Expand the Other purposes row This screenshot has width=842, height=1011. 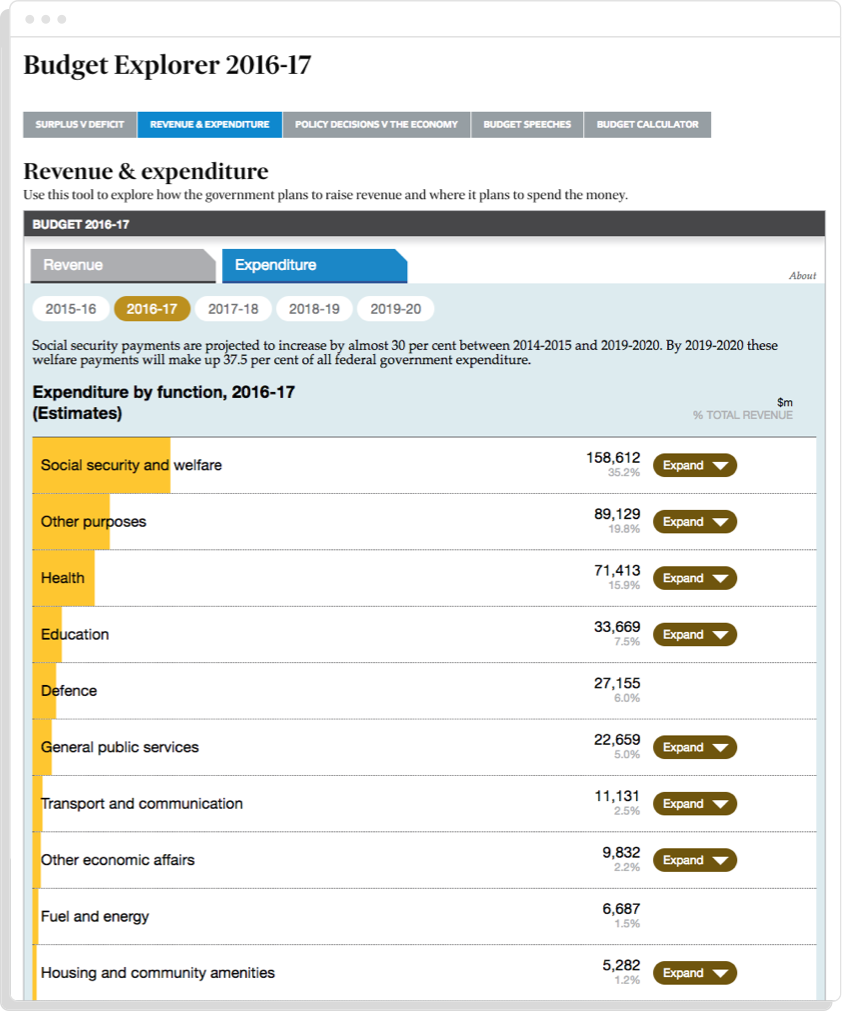[694, 522]
